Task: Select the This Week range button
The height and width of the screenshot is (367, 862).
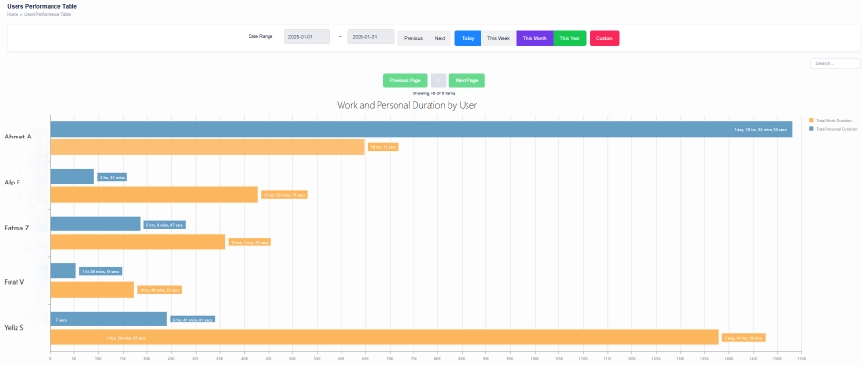Action: [x=499, y=38]
